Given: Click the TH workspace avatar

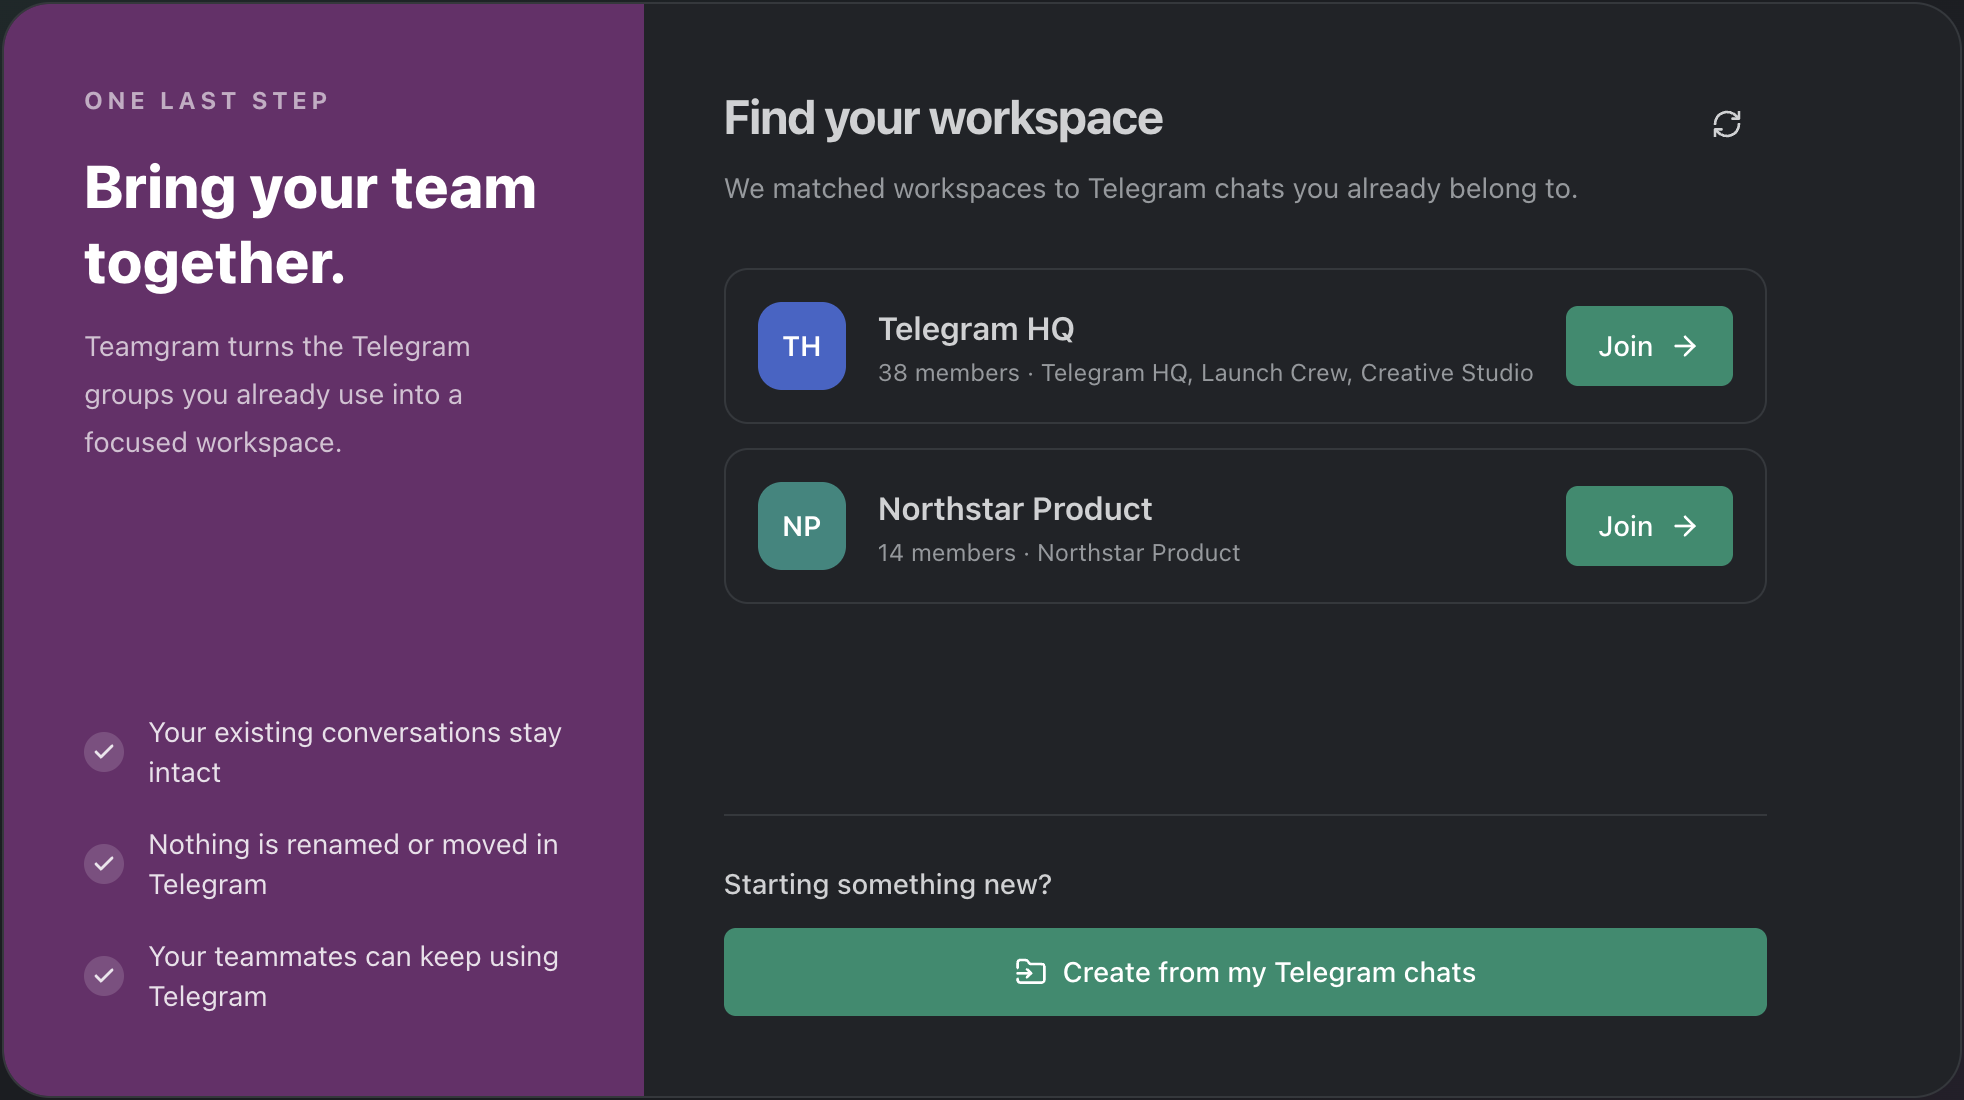Looking at the screenshot, I should click(x=802, y=346).
